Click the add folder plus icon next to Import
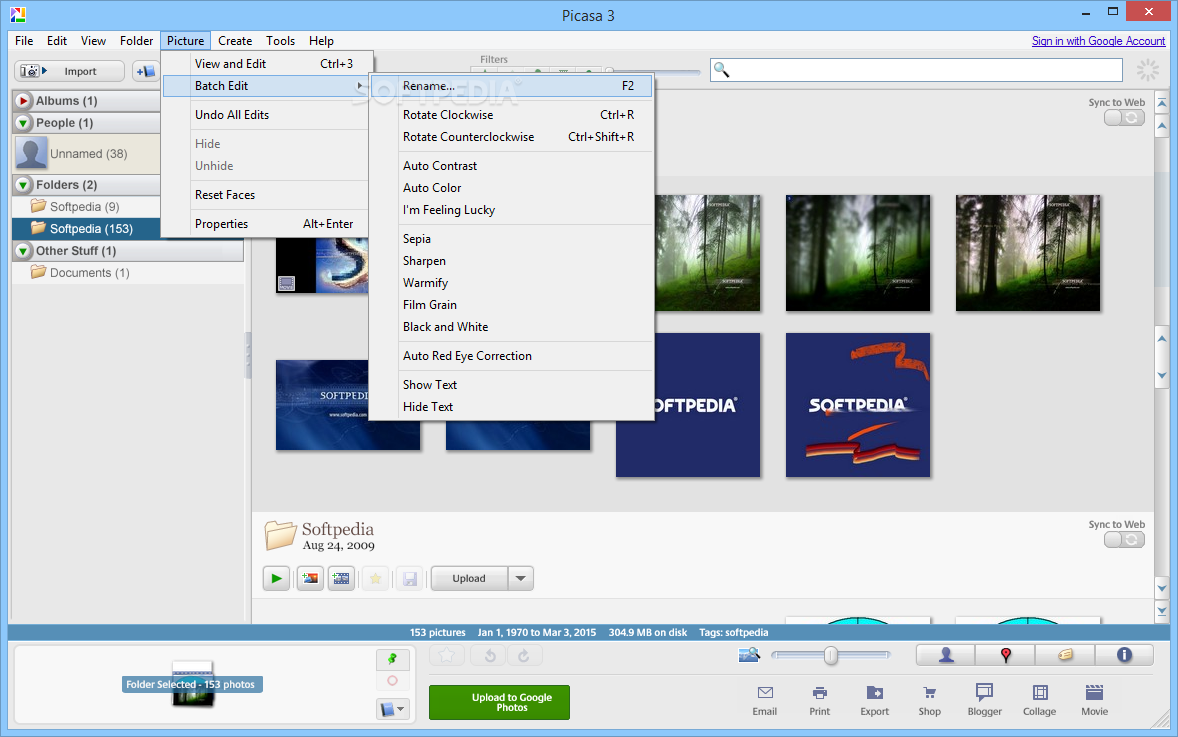1178x737 pixels. 146,71
